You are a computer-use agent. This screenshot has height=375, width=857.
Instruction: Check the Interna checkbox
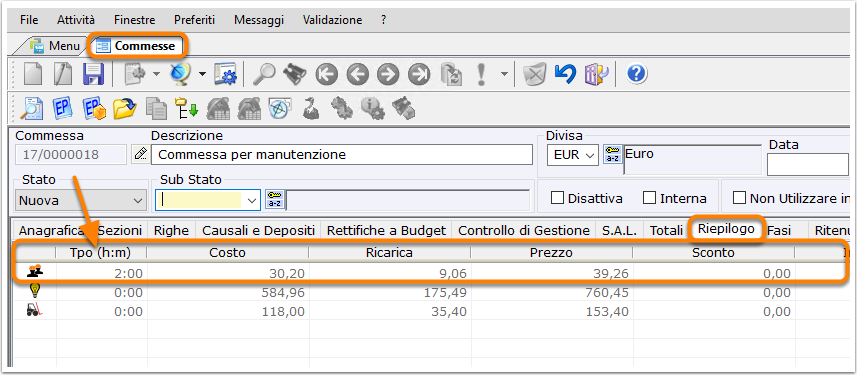pyautogui.click(x=649, y=198)
